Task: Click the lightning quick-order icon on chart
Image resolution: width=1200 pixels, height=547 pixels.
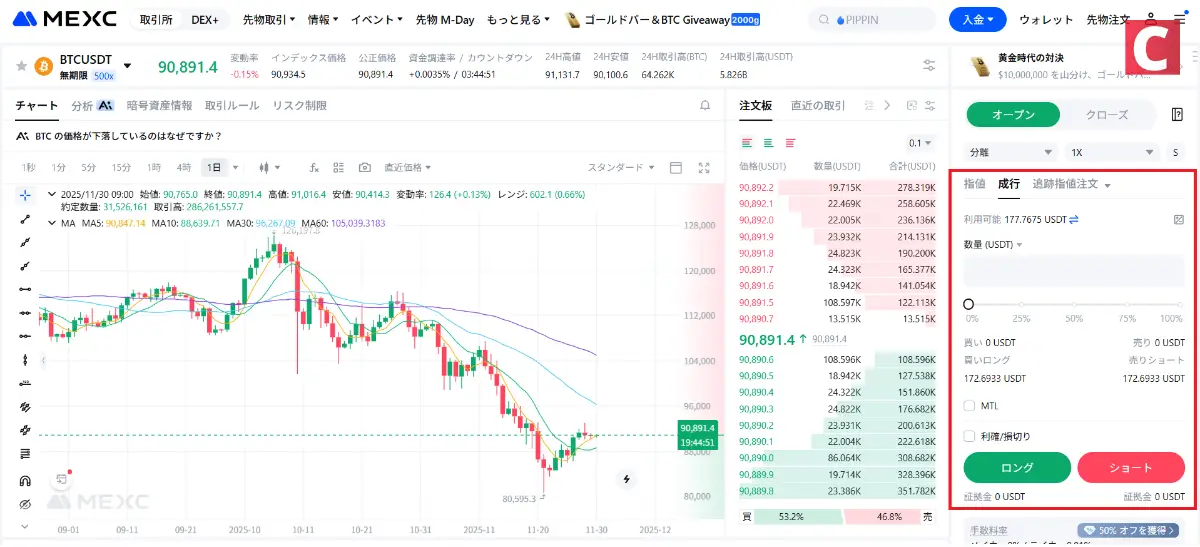Action: click(627, 479)
